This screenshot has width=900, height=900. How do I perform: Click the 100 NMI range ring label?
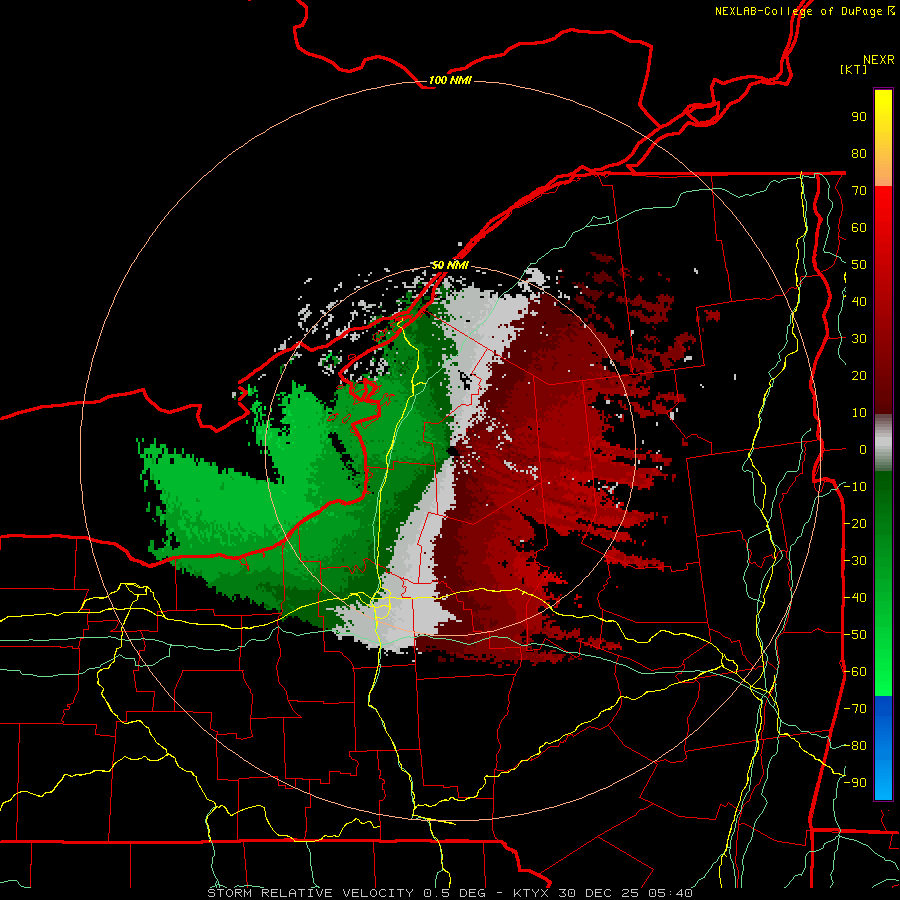click(450, 80)
